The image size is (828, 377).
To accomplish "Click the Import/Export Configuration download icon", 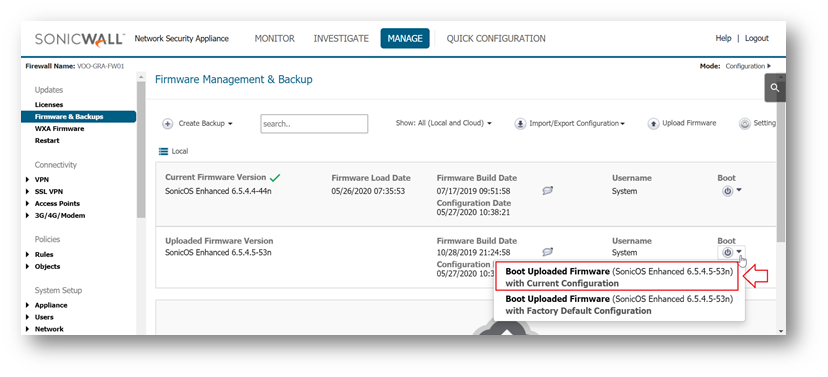I will 520,124.
